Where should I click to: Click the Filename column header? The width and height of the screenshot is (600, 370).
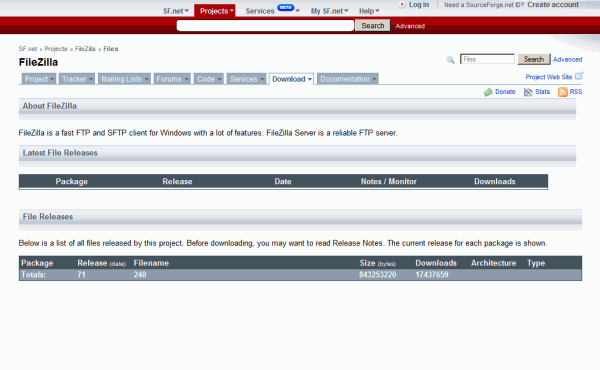[x=151, y=263]
